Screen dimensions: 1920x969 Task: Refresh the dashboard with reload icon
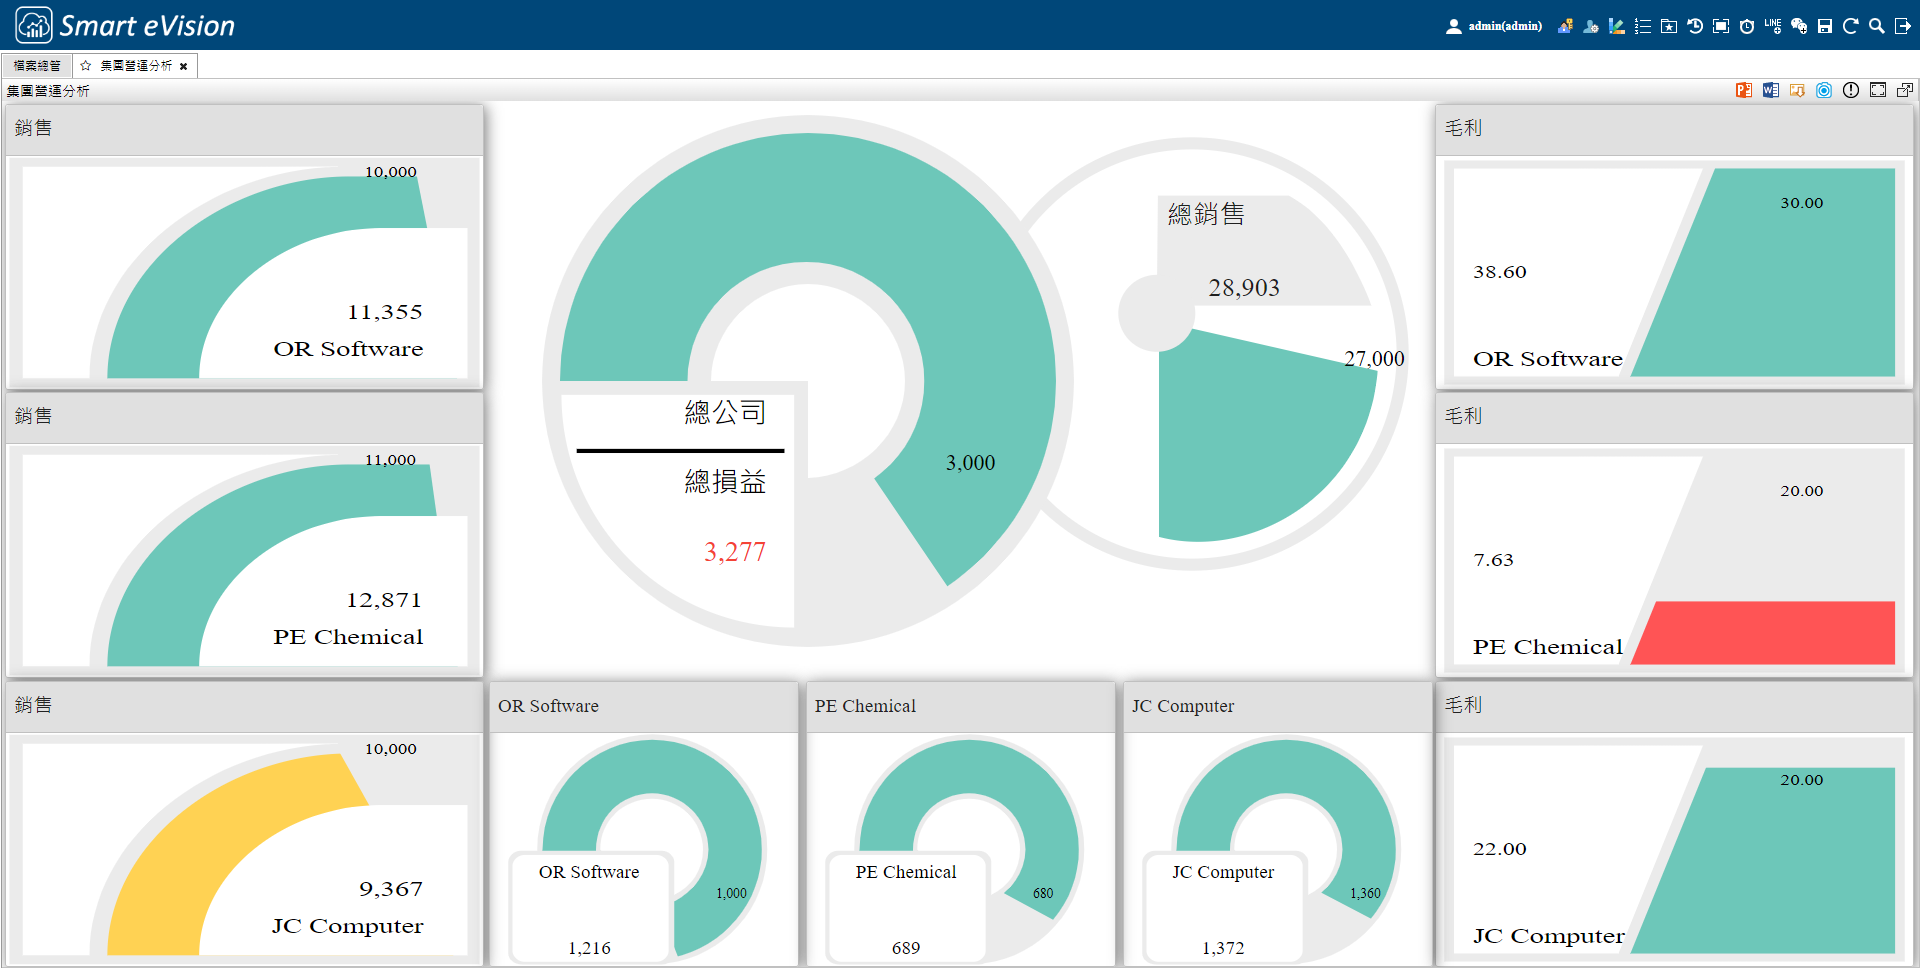(x=1851, y=26)
